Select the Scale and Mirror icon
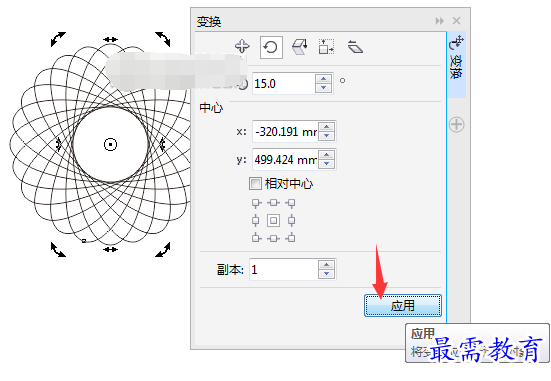The image size is (551, 381). pos(300,47)
